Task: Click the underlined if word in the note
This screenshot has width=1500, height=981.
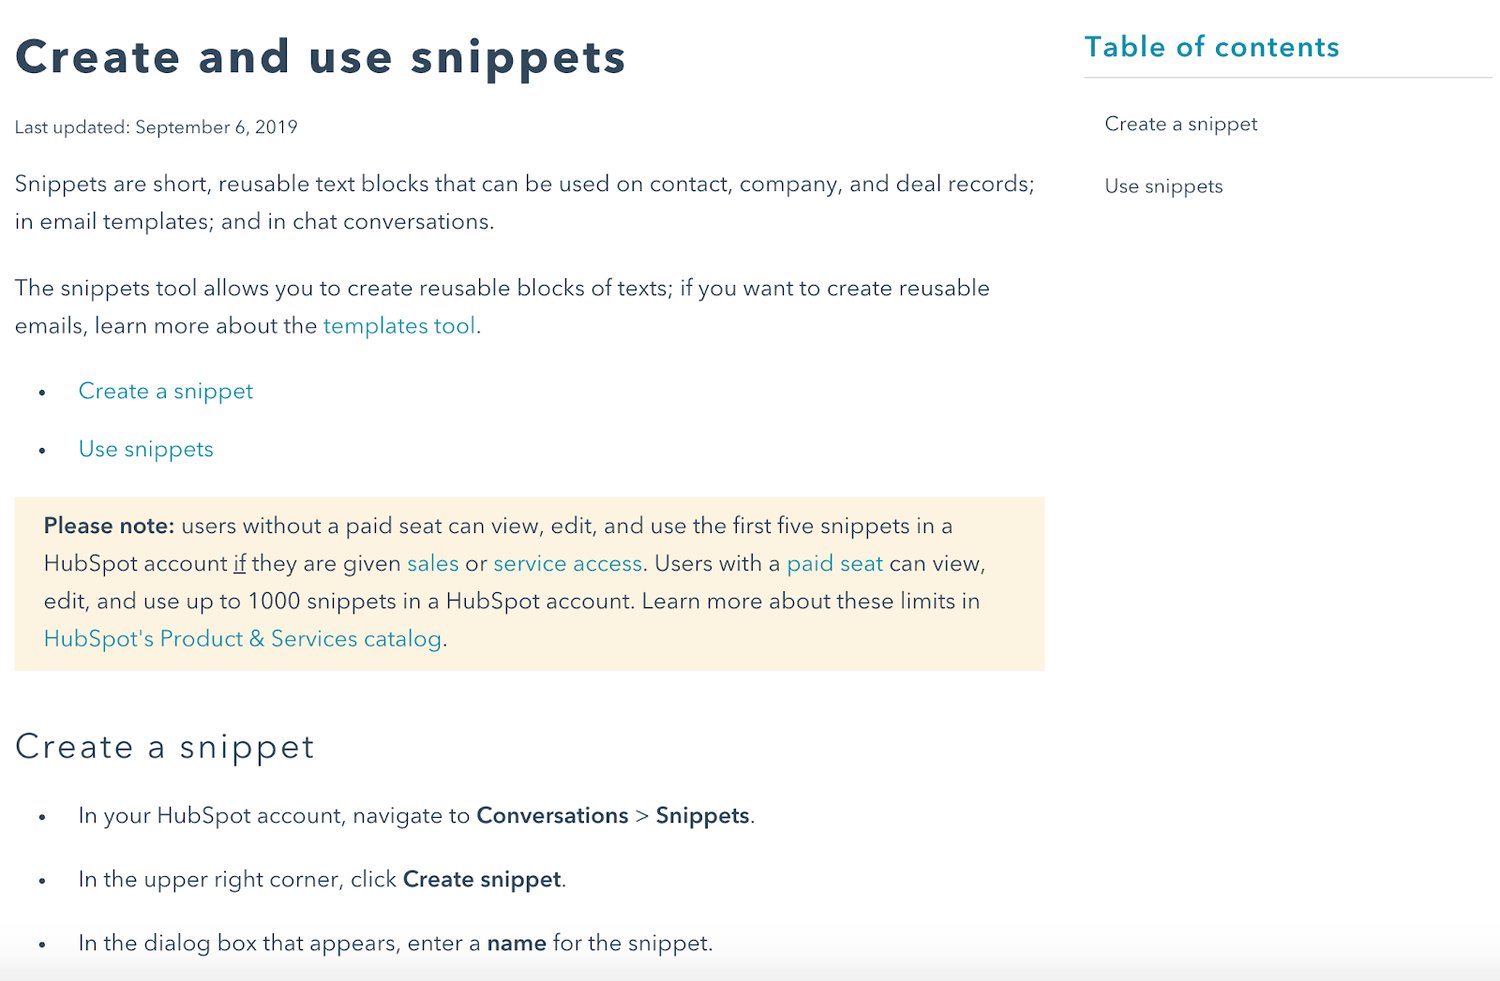Action: click(240, 564)
